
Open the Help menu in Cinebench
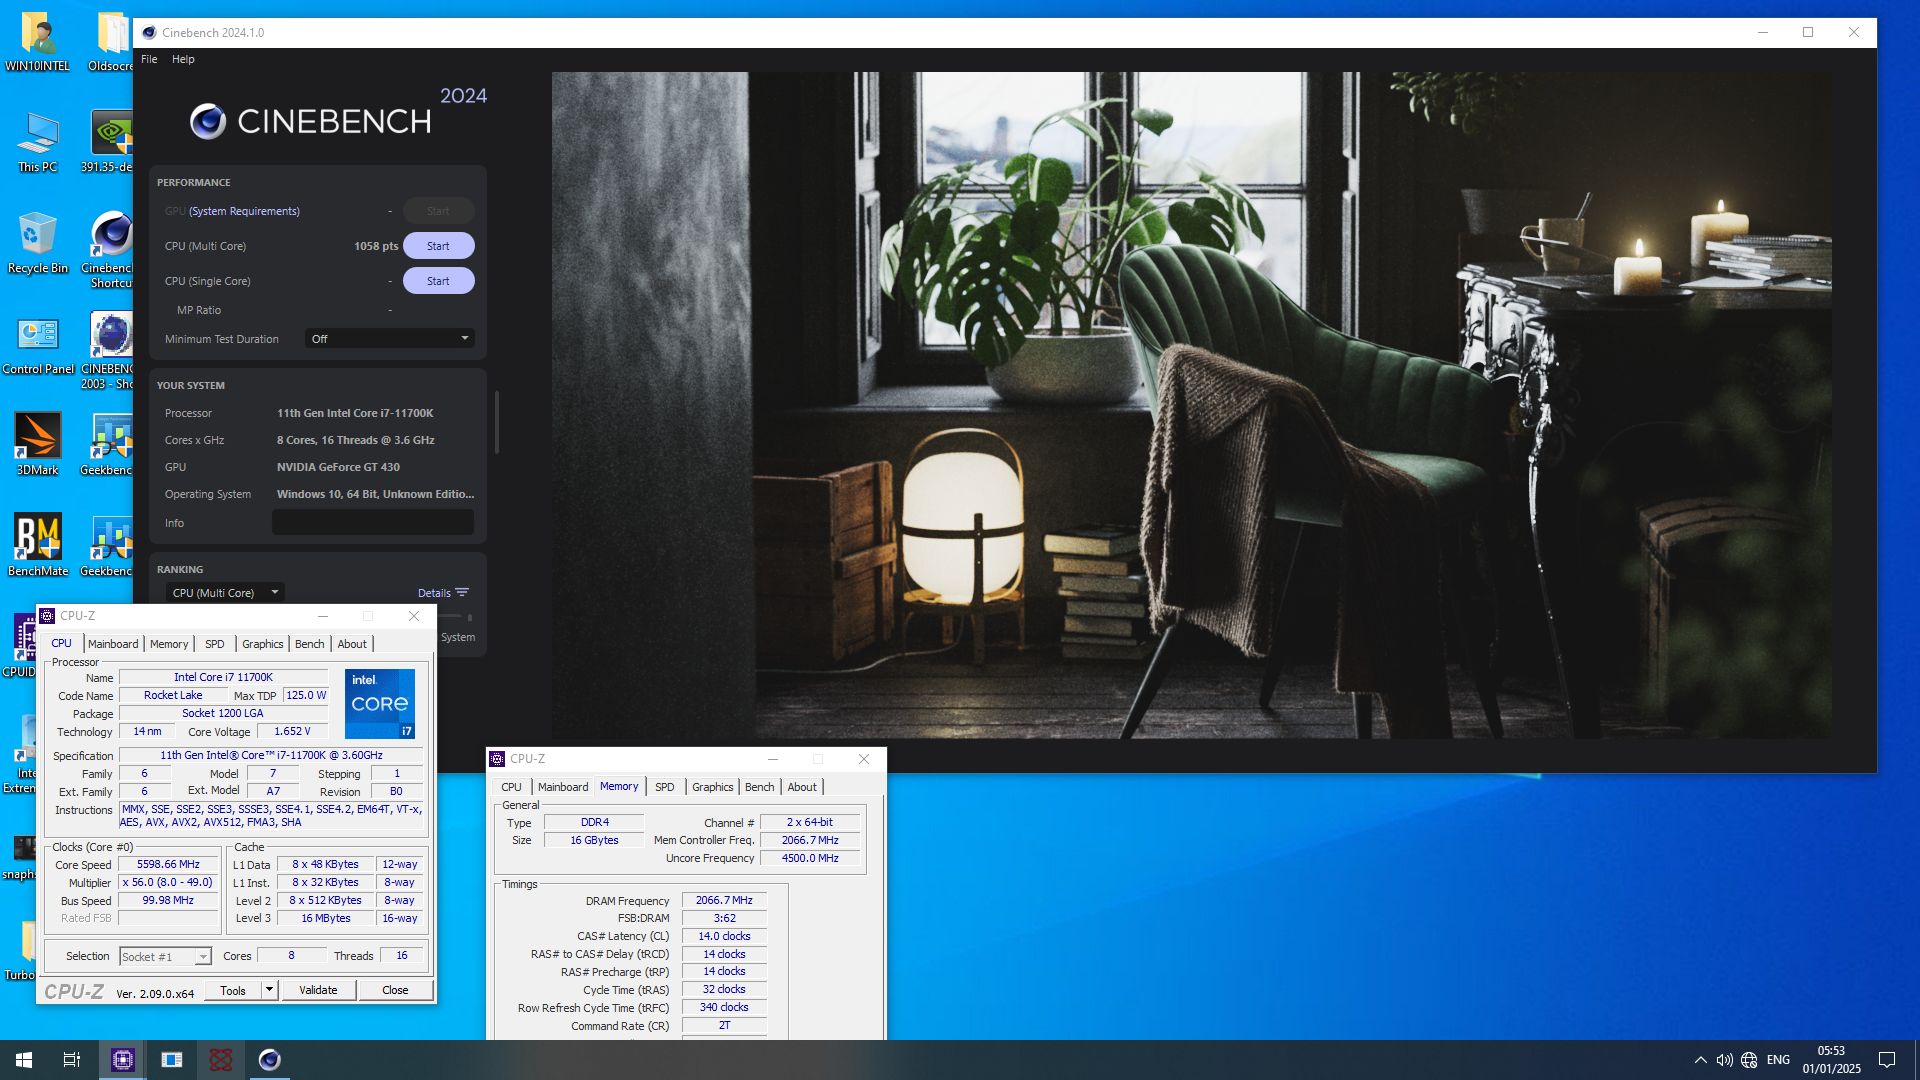point(183,59)
